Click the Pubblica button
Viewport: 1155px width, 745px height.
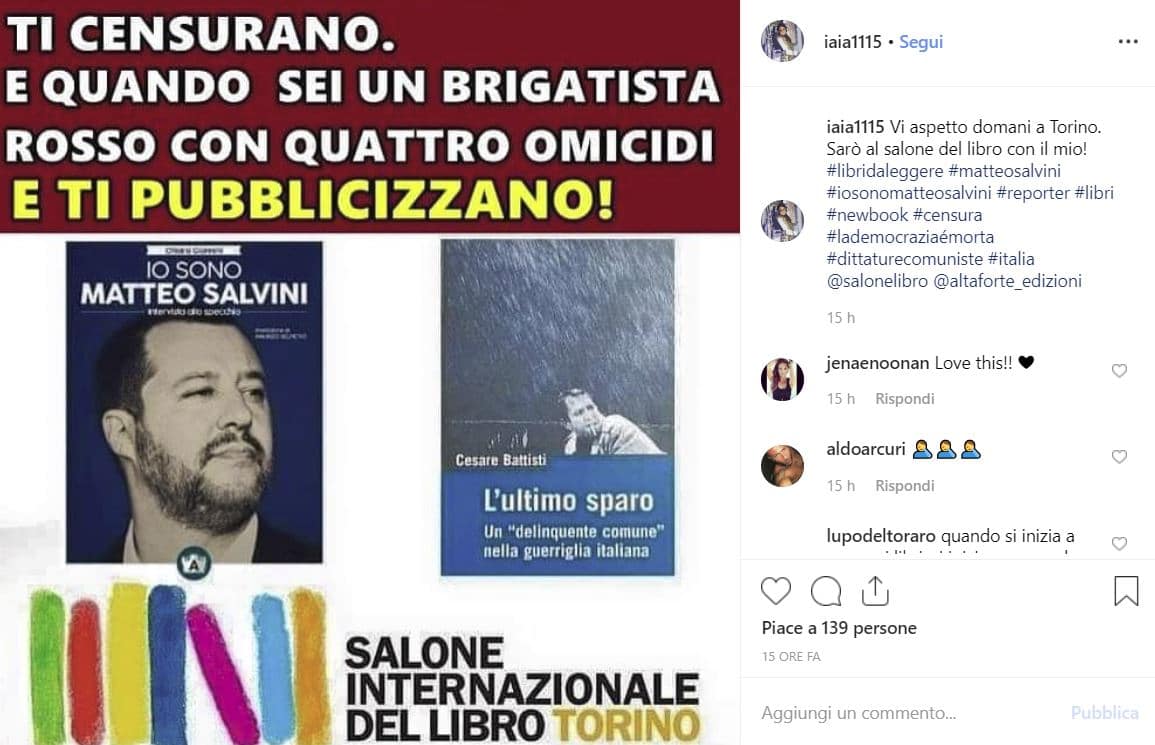click(1104, 713)
